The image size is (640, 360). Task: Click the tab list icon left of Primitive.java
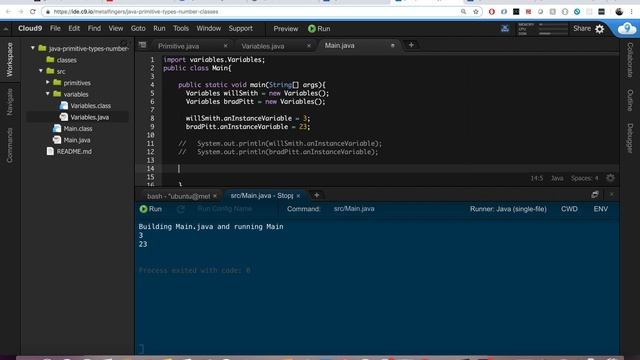tap(142, 45)
